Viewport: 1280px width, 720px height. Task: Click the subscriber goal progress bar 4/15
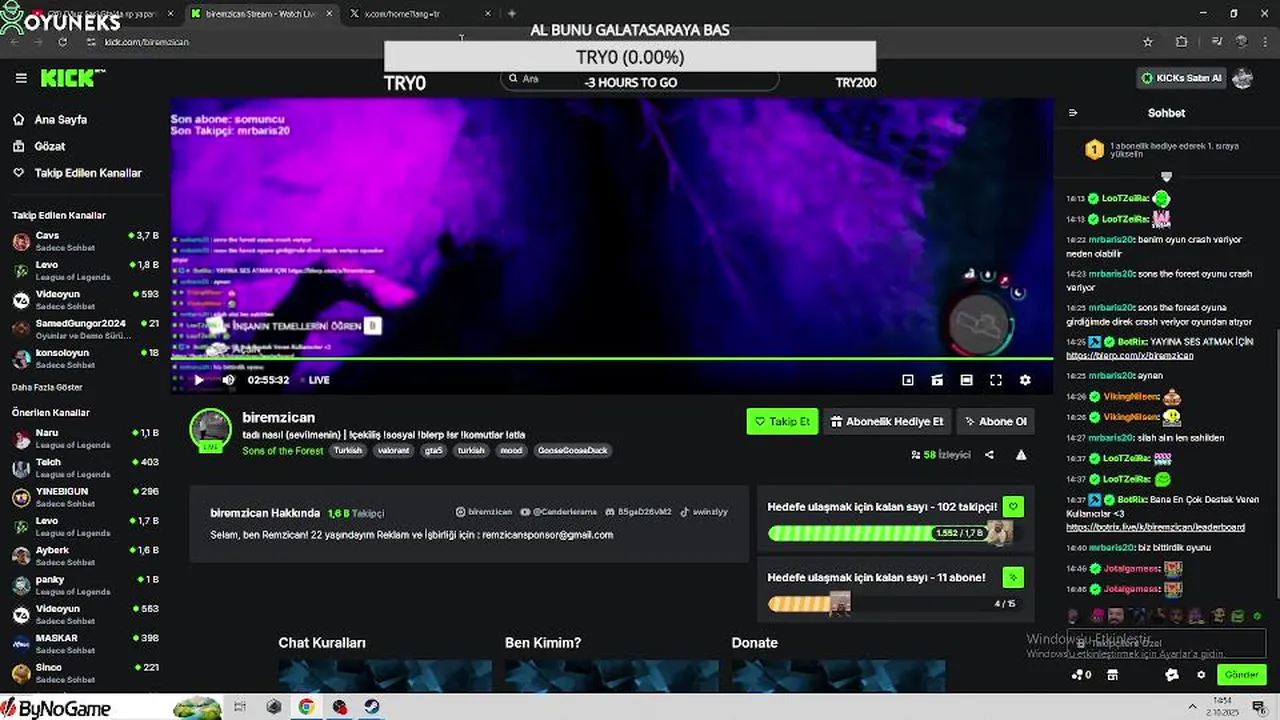[894, 603]
